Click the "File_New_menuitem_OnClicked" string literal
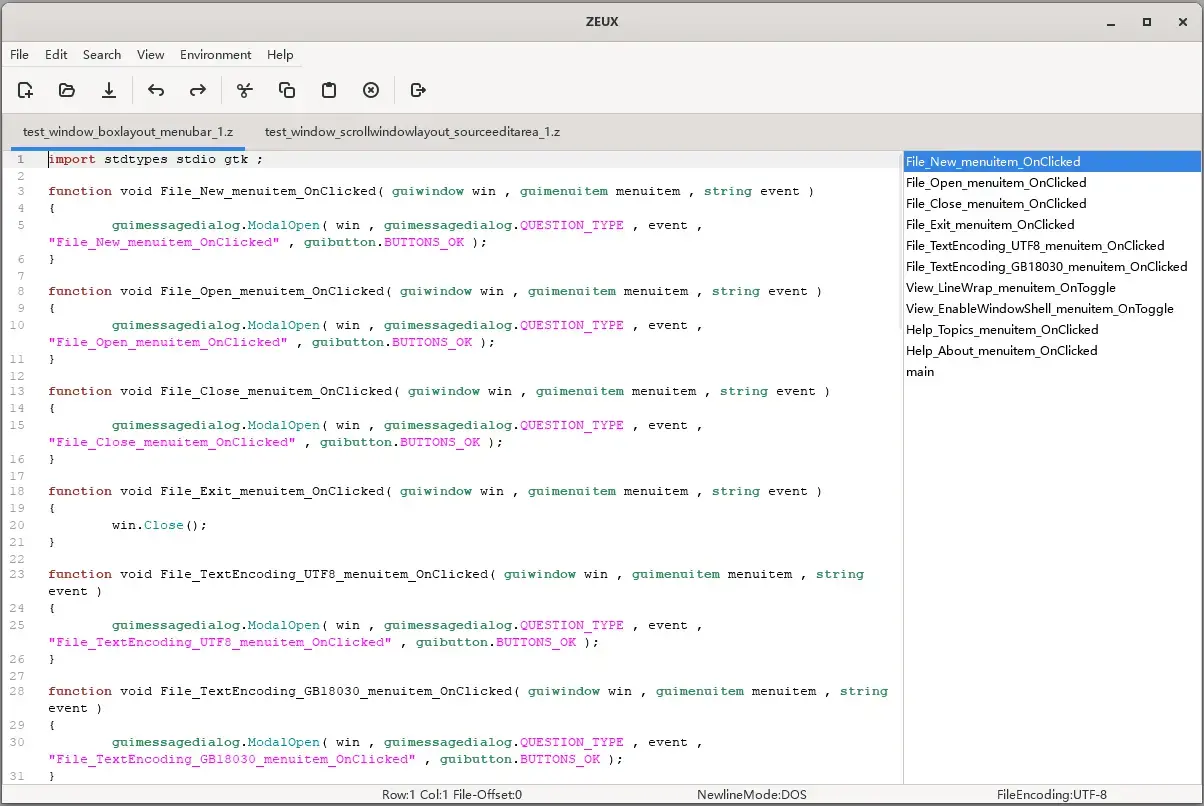 [x=164, y=242]
